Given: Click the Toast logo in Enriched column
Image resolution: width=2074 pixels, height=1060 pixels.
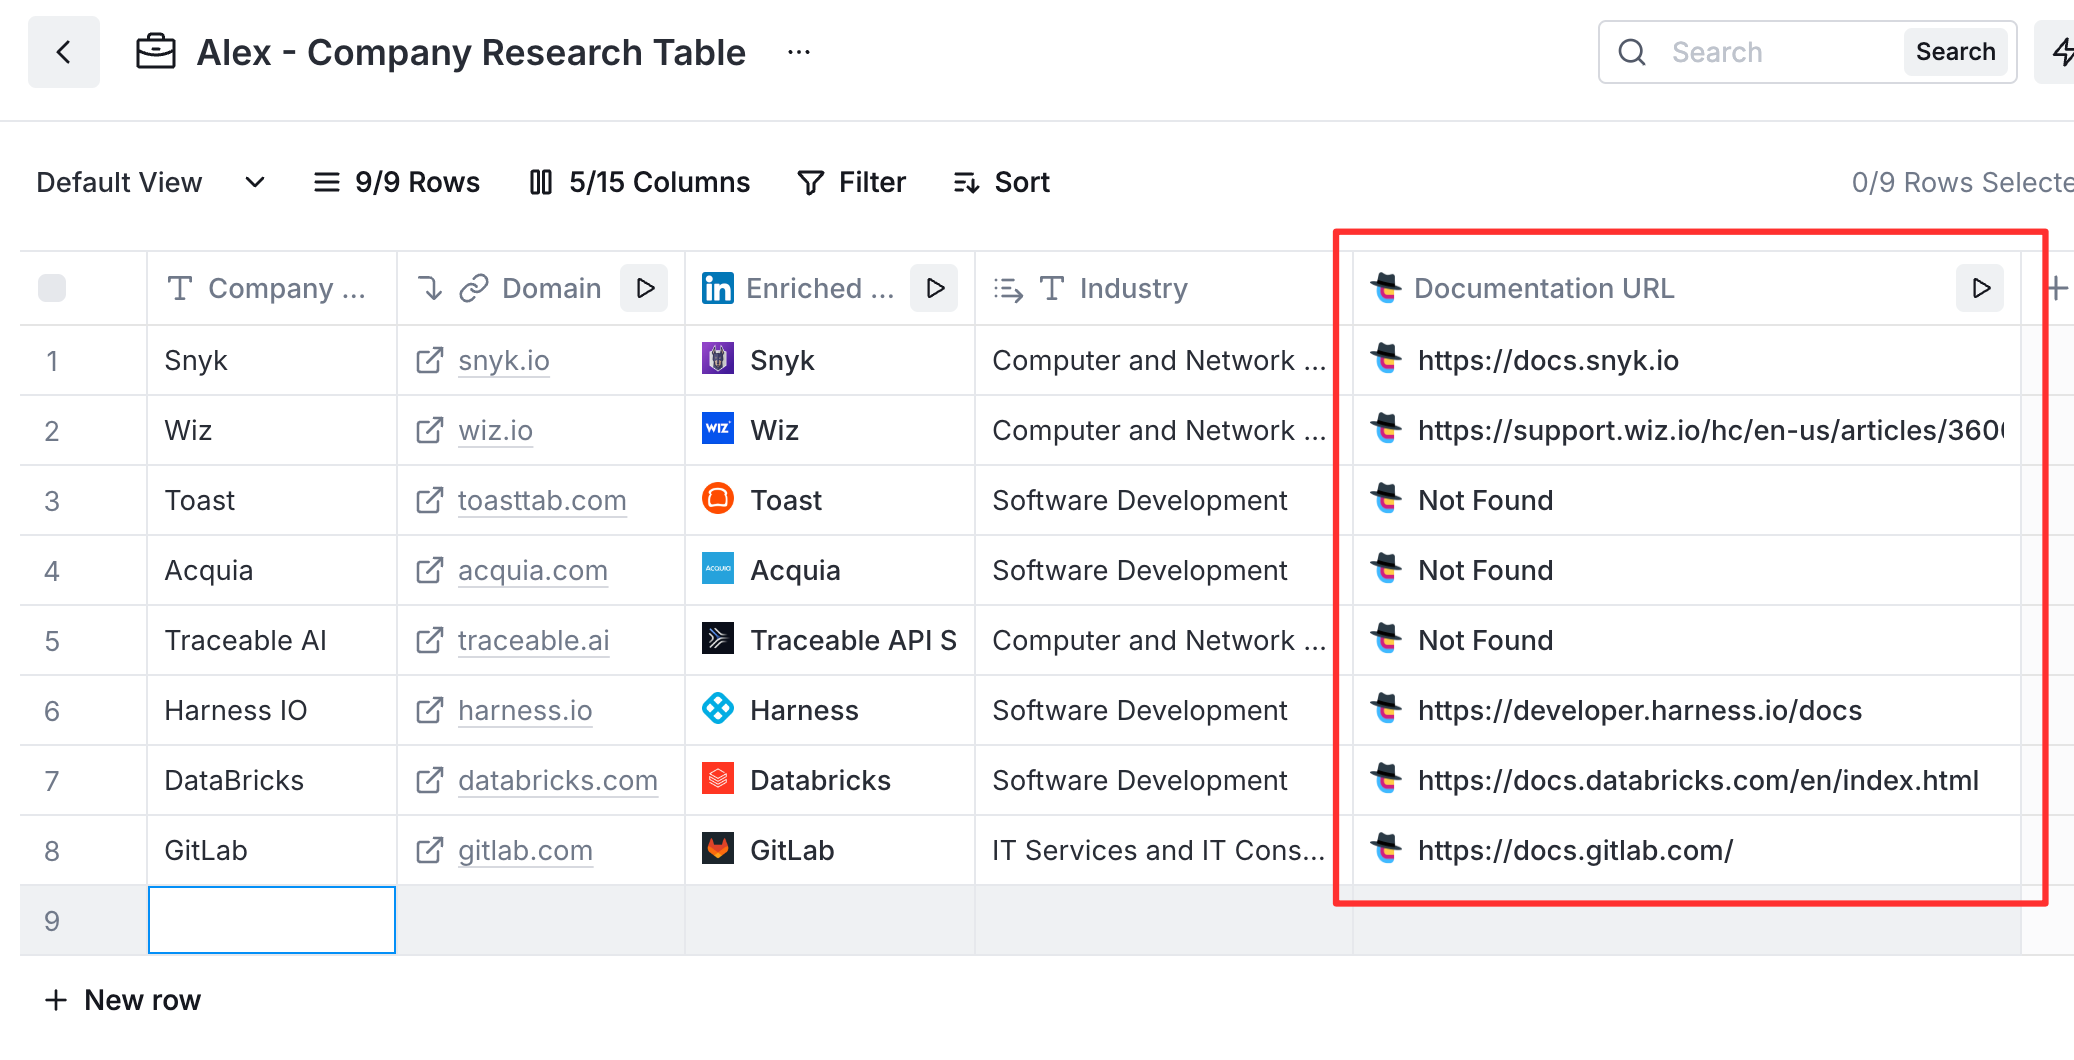Looking at the screenshot, I should click(718, 498).
